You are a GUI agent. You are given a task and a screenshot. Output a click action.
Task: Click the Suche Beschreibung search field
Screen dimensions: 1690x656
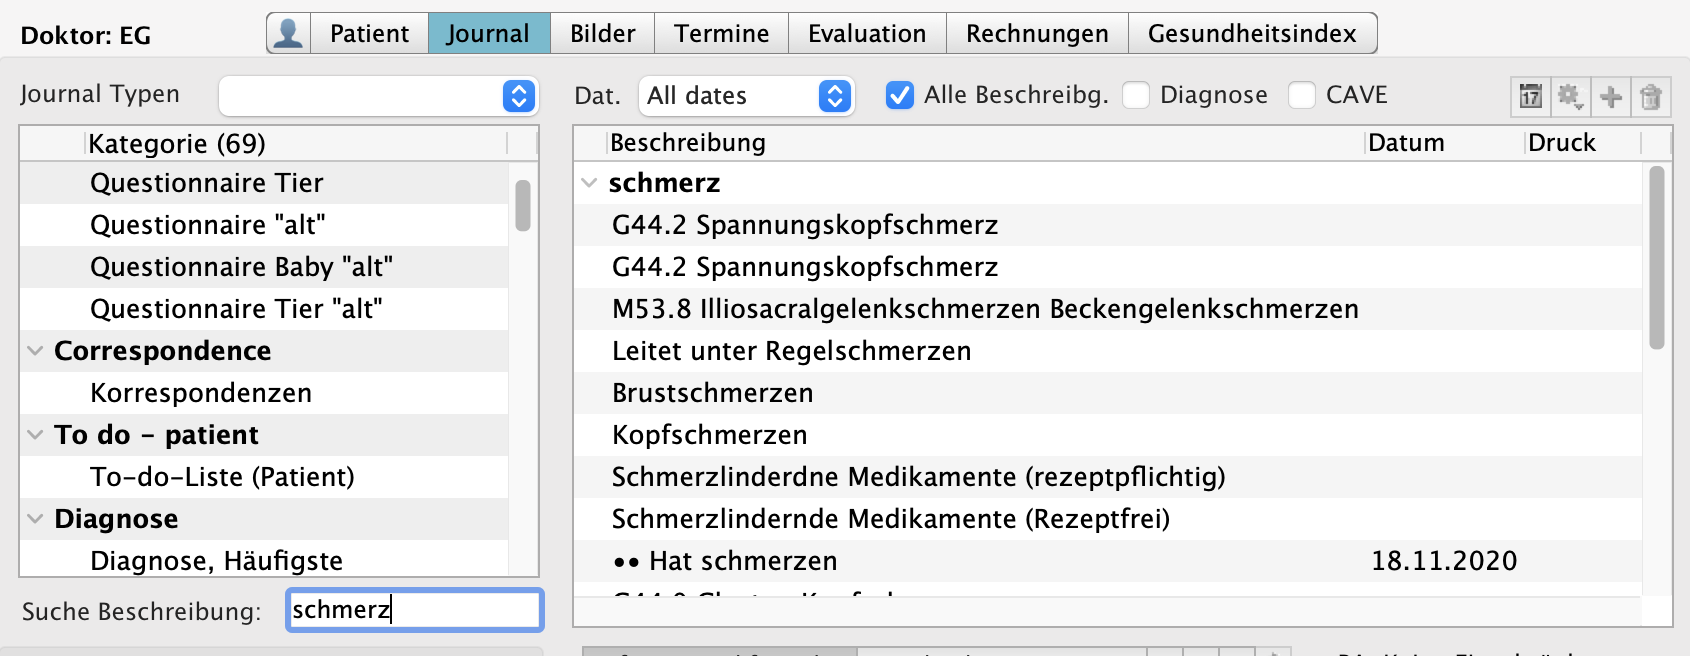pos(415,610)
